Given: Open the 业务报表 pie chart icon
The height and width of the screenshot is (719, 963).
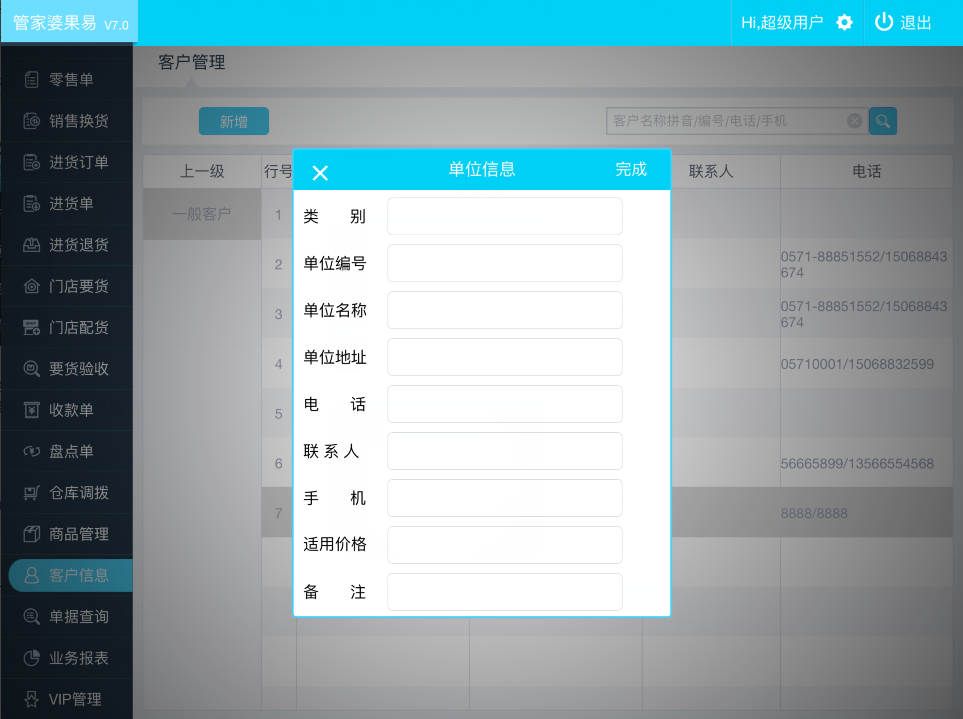Looking at the screenshot, I should [31, 658].
